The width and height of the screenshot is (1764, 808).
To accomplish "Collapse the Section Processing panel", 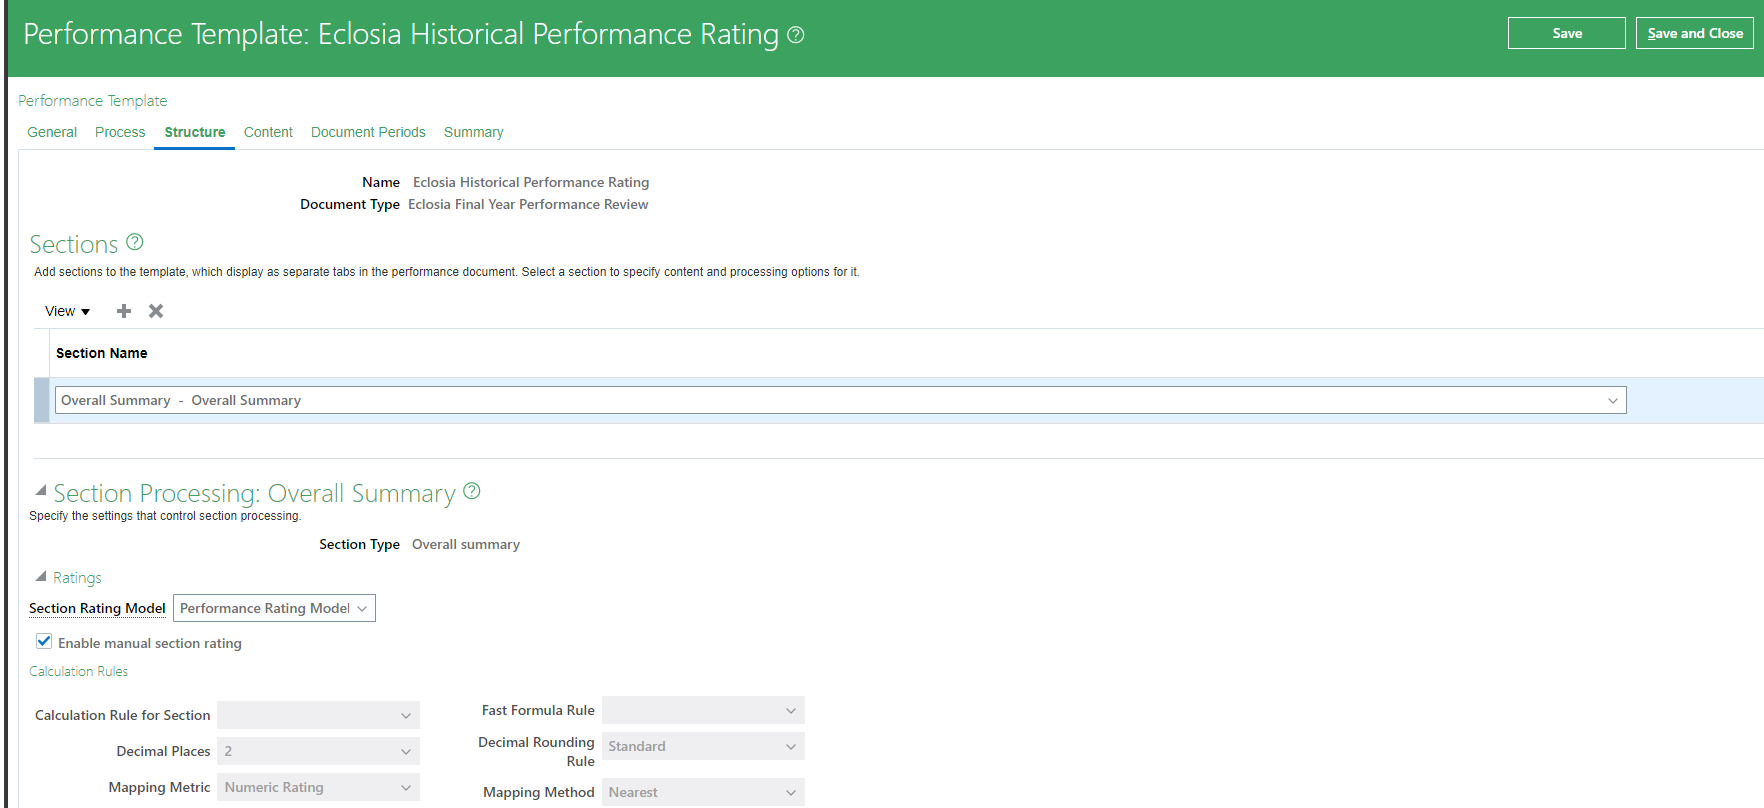I will pyautogui.click(x=41, y=491).
